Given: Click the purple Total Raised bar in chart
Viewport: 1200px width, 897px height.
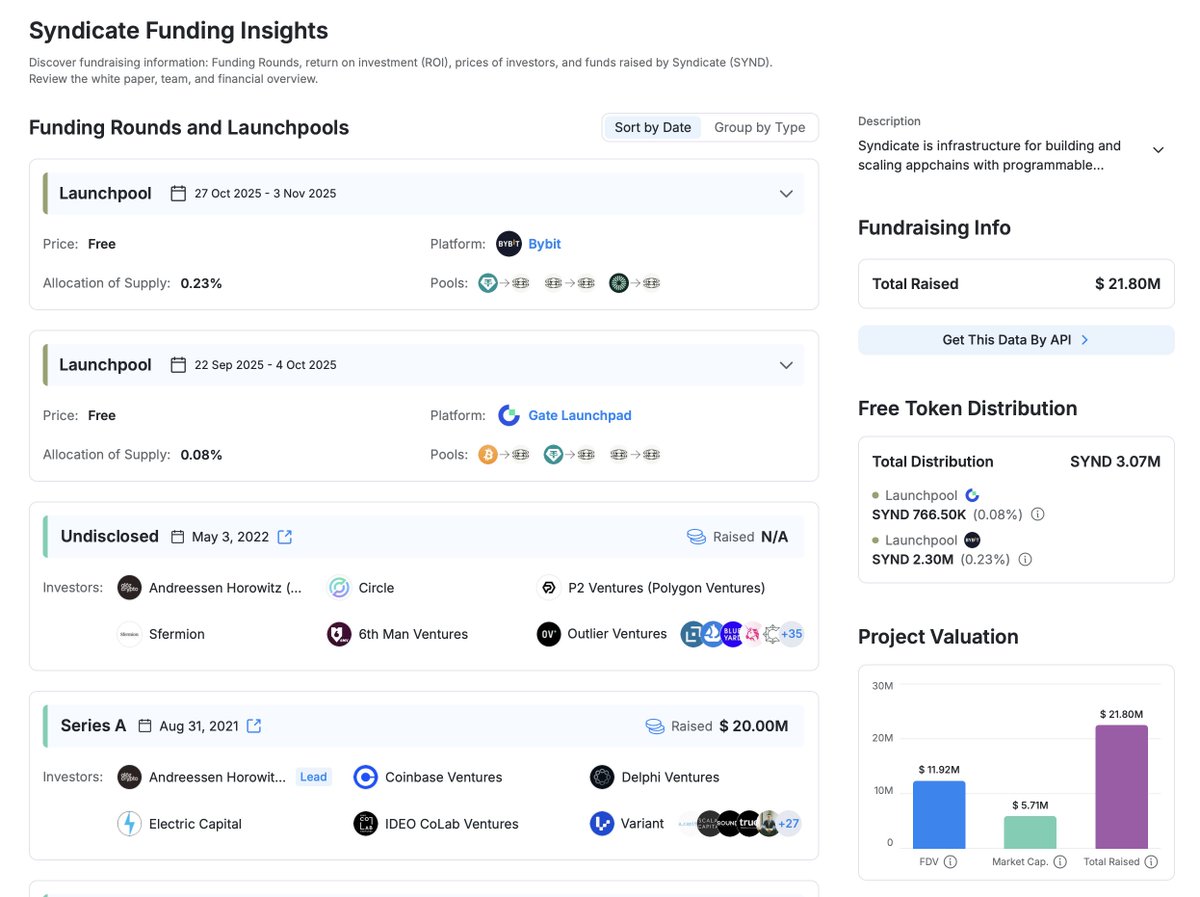Looking at the screenshot, I should 1122,787.
